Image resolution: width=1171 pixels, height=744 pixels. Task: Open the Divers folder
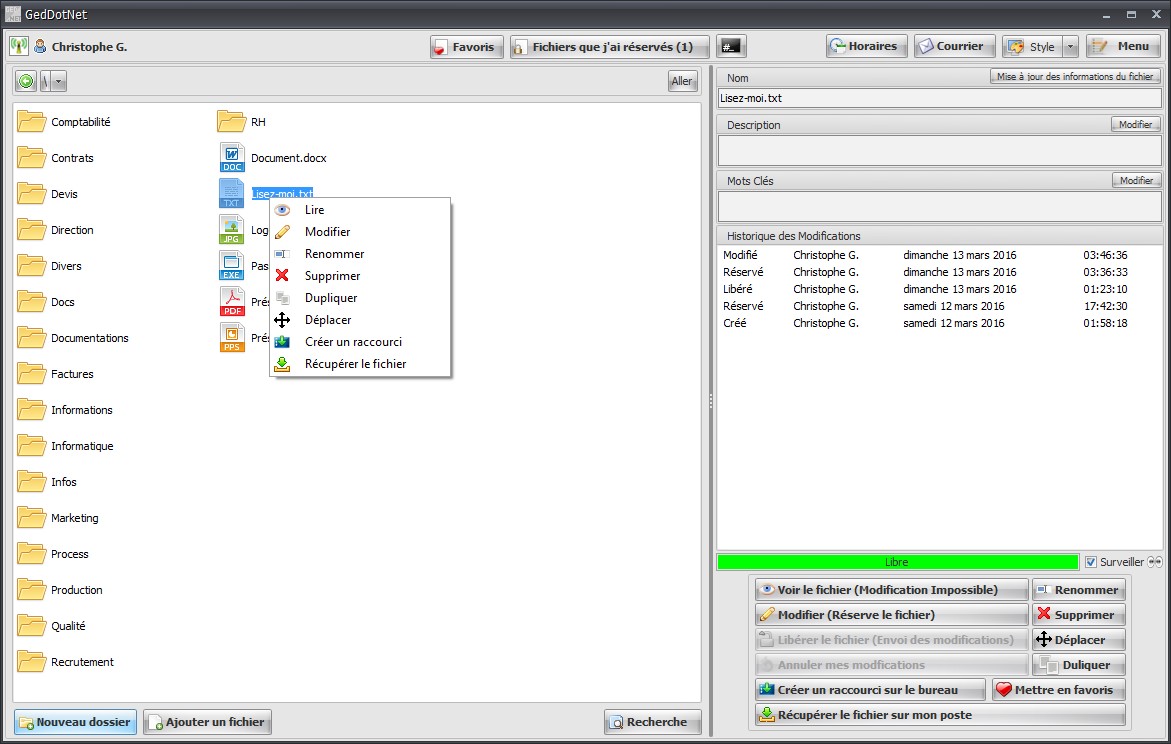pos(50,266)
